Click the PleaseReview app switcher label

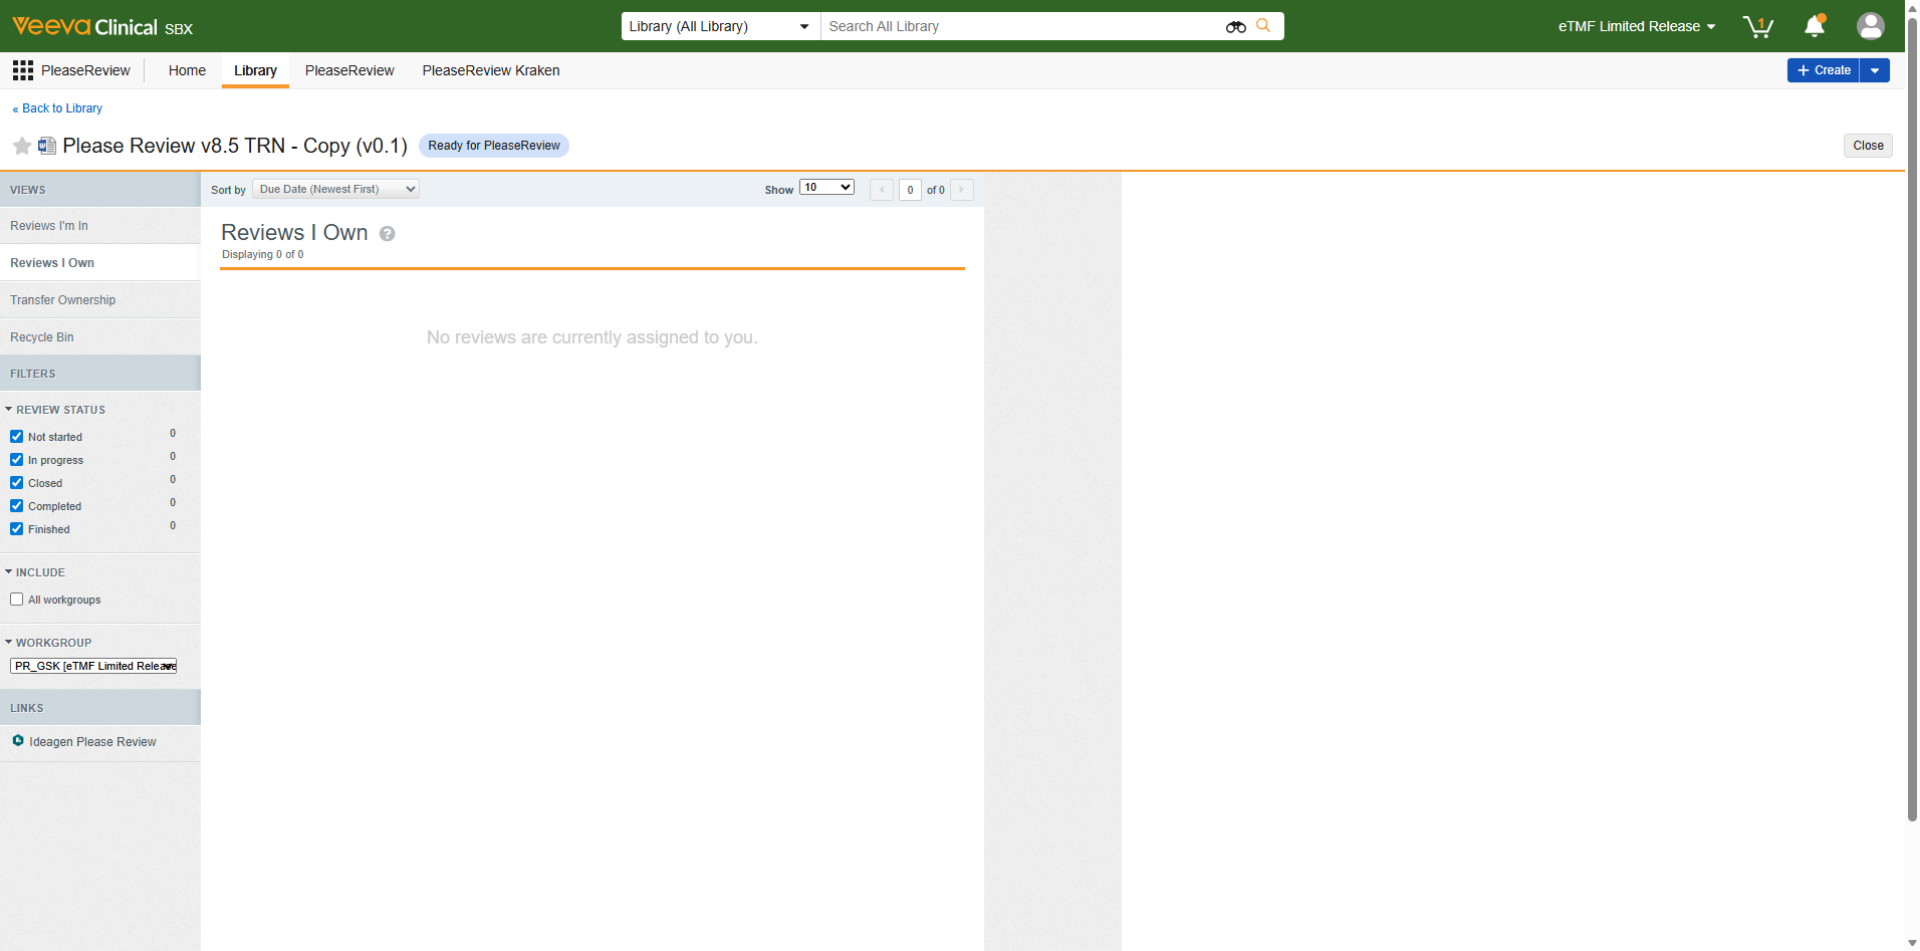[85, 70]
